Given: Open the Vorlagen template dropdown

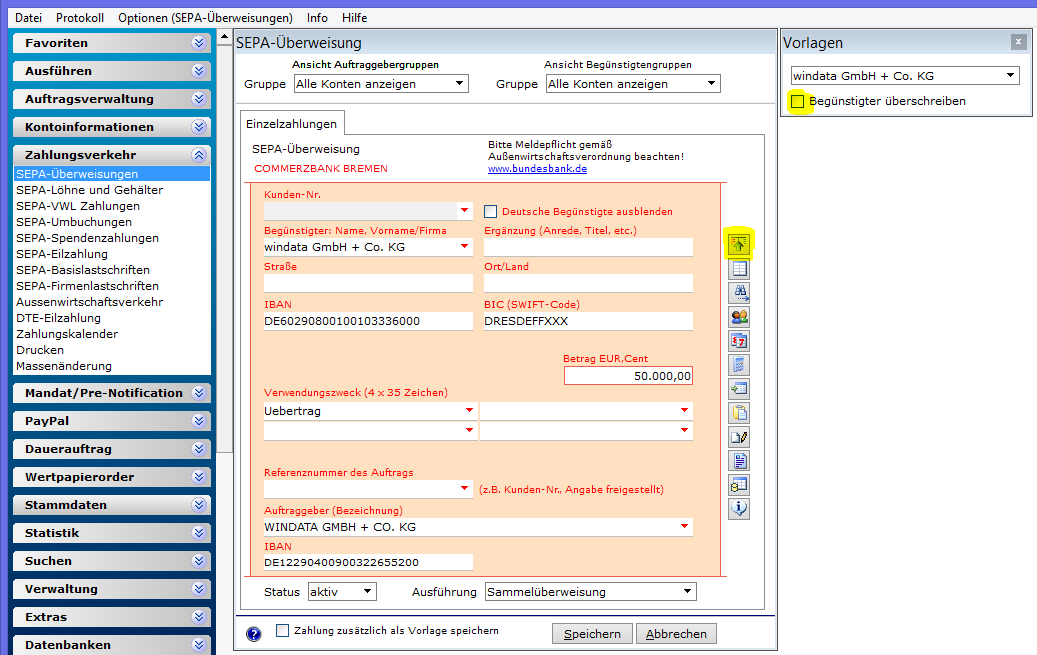Looking at the screenshot, I should point(904,76).
